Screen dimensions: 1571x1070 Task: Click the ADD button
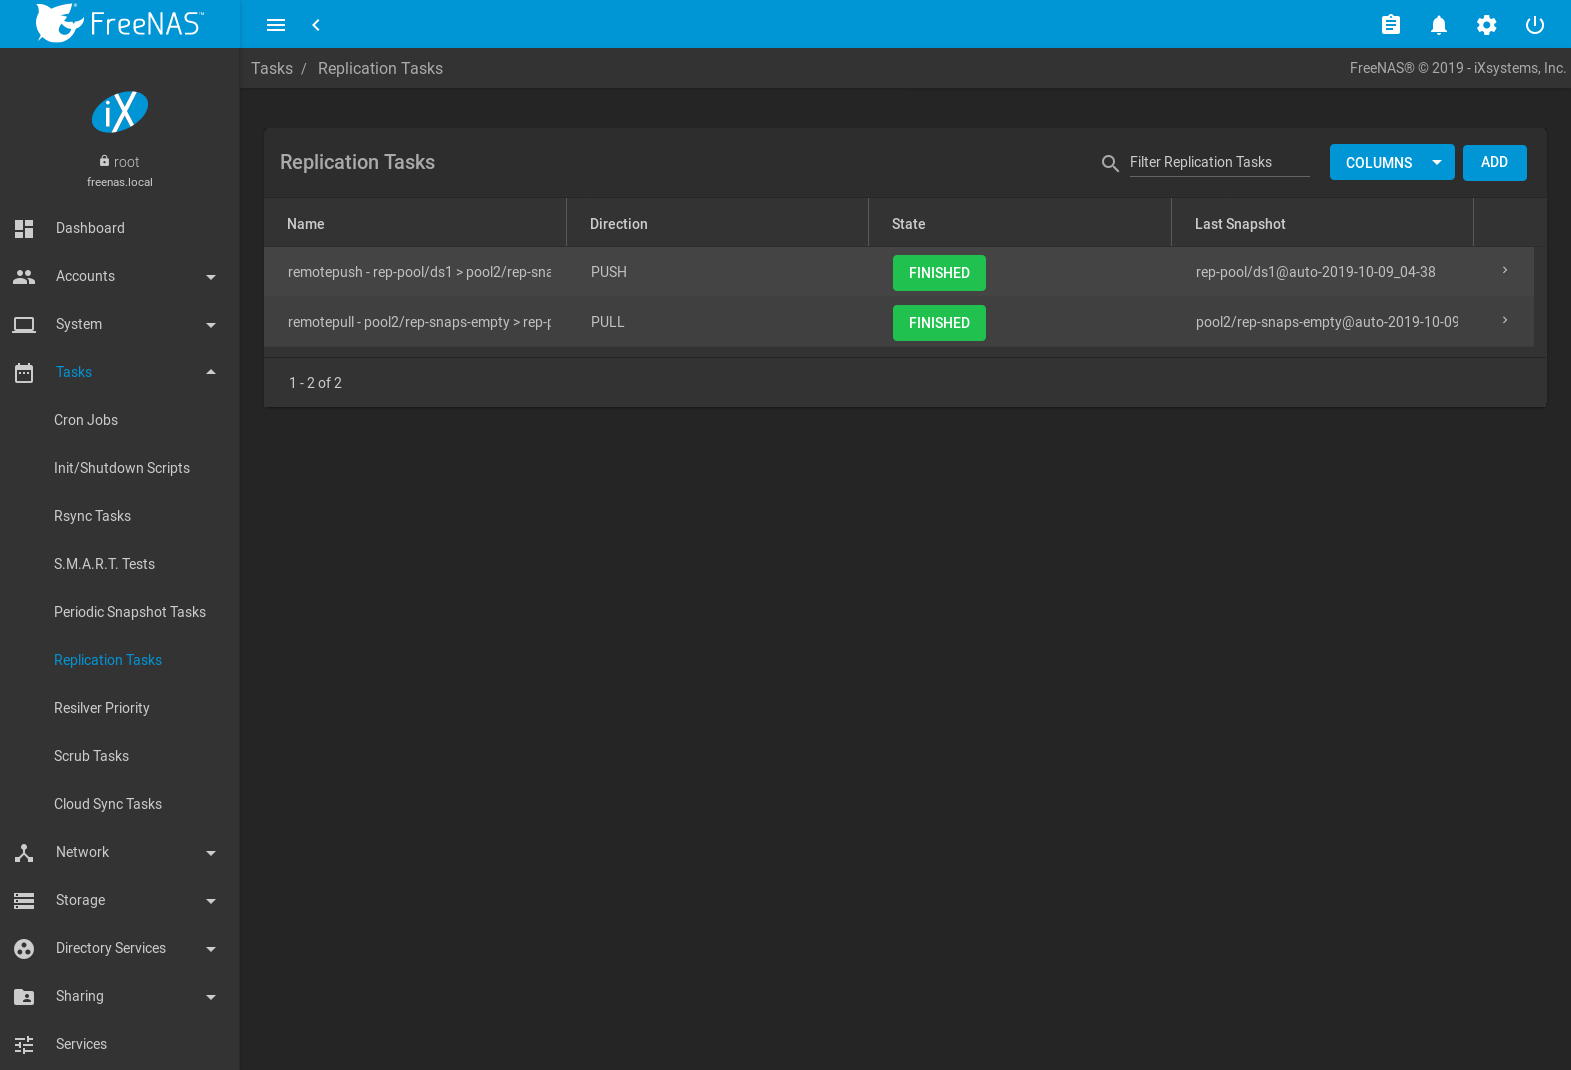coord(1494,163)
